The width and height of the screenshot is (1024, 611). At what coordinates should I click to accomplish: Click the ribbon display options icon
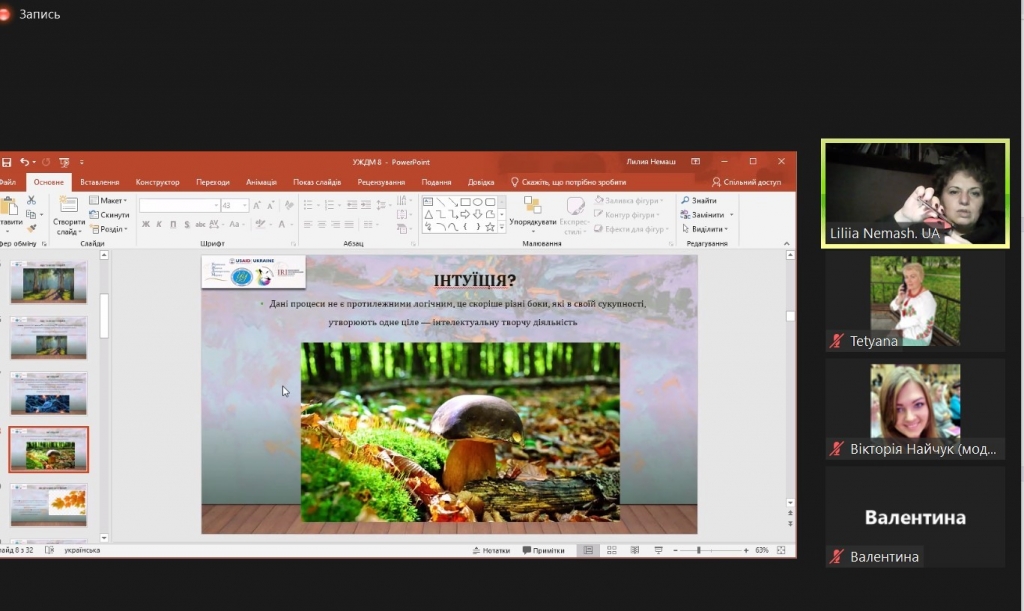point(696,161)
